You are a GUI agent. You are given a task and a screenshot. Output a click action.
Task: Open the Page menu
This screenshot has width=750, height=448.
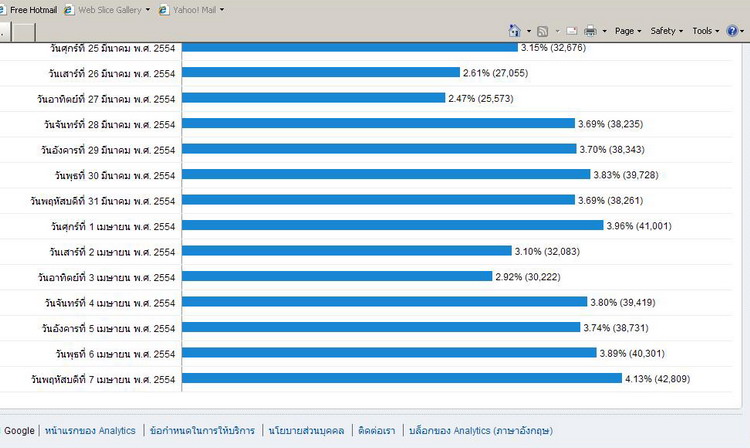[x=628, y=31]
